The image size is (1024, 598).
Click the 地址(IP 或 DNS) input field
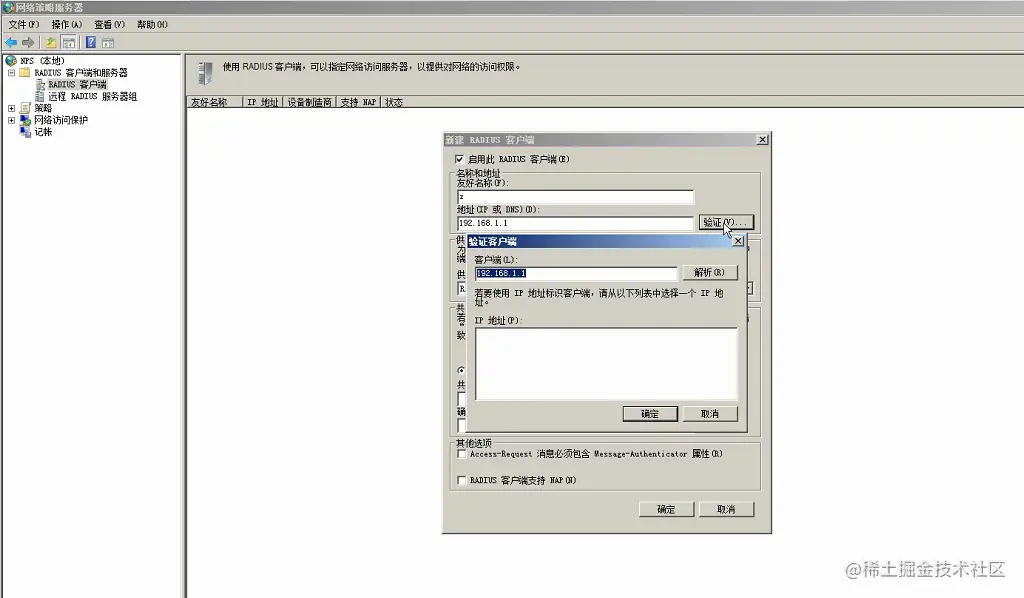pos(575,223)
